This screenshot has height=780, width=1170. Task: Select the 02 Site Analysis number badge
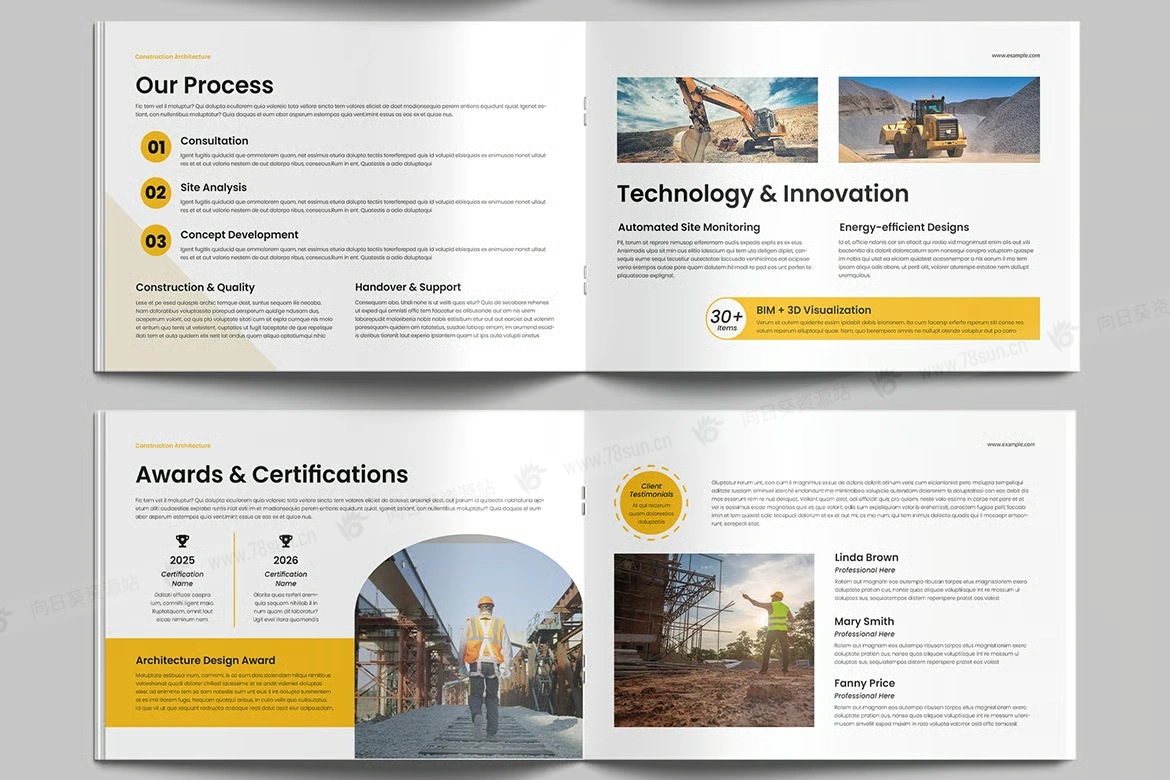tap(156, 193)
